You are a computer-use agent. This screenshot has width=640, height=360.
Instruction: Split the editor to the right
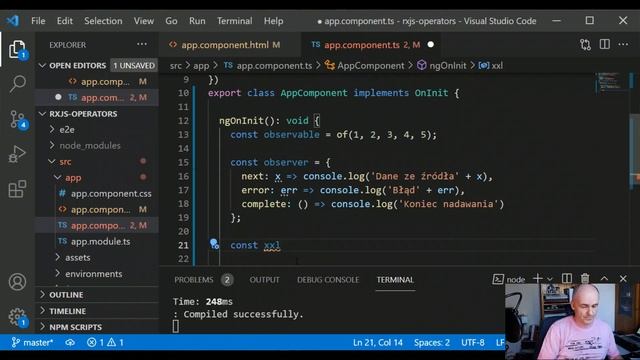(604, 44)
